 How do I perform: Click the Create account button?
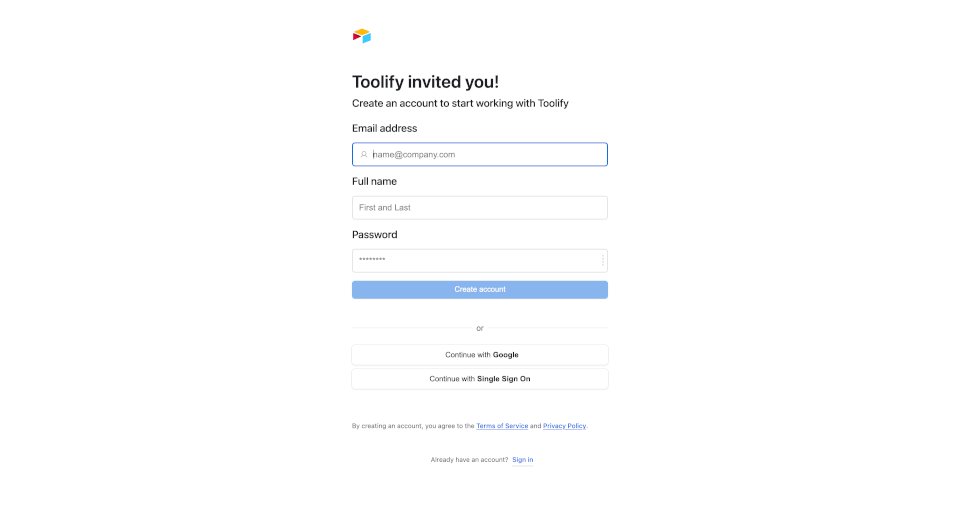[479, 290]
